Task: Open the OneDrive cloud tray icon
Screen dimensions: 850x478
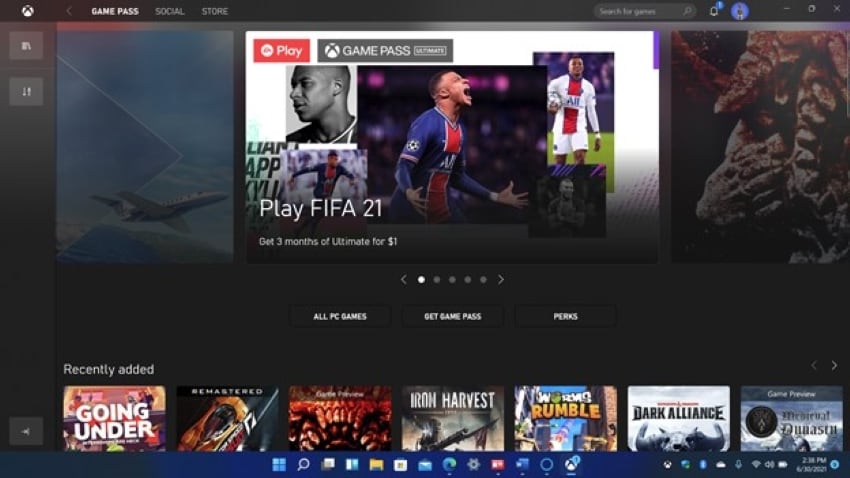Action: (x=720, y=464)
